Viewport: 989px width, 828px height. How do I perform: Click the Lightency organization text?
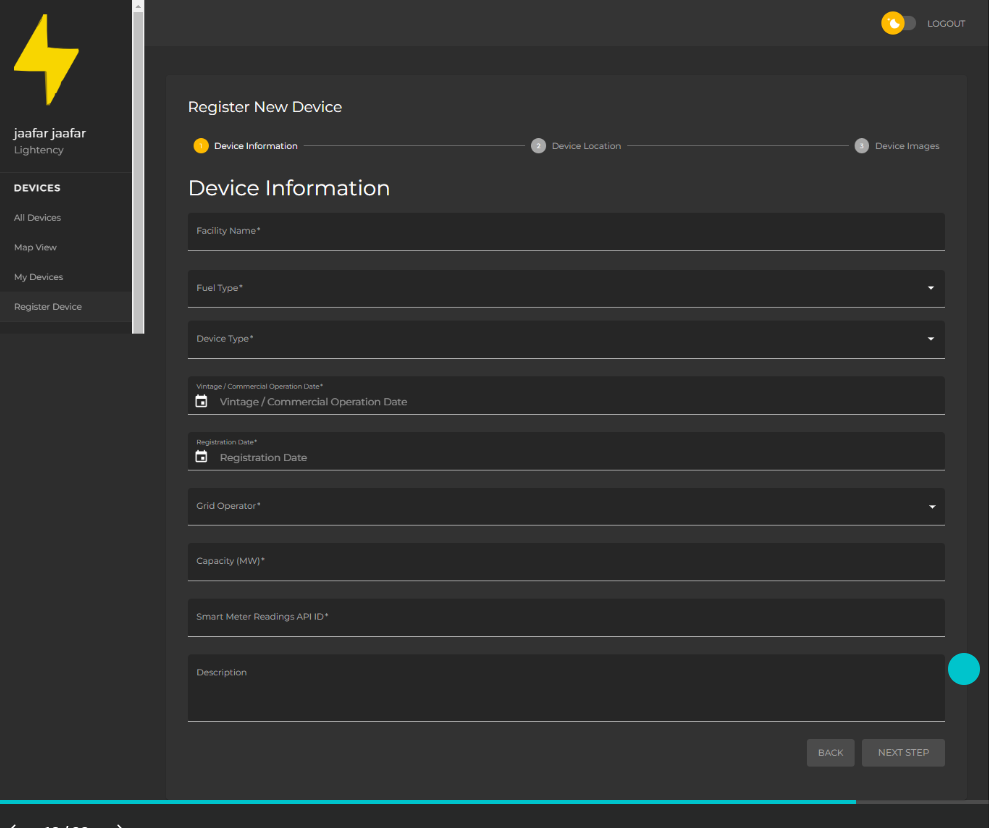[38, 150]
